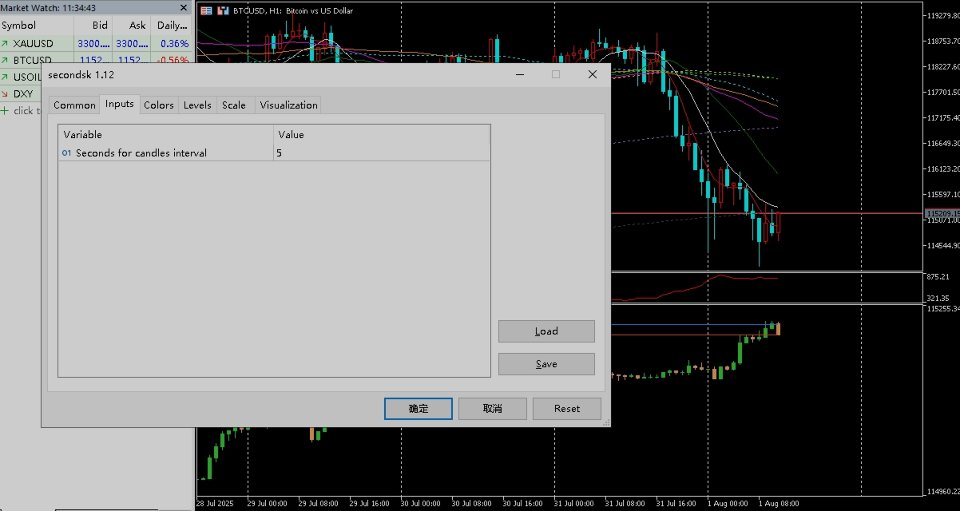
Task: Click the down-arrow icon beside DXY
Action: click(x=5, y=94)
